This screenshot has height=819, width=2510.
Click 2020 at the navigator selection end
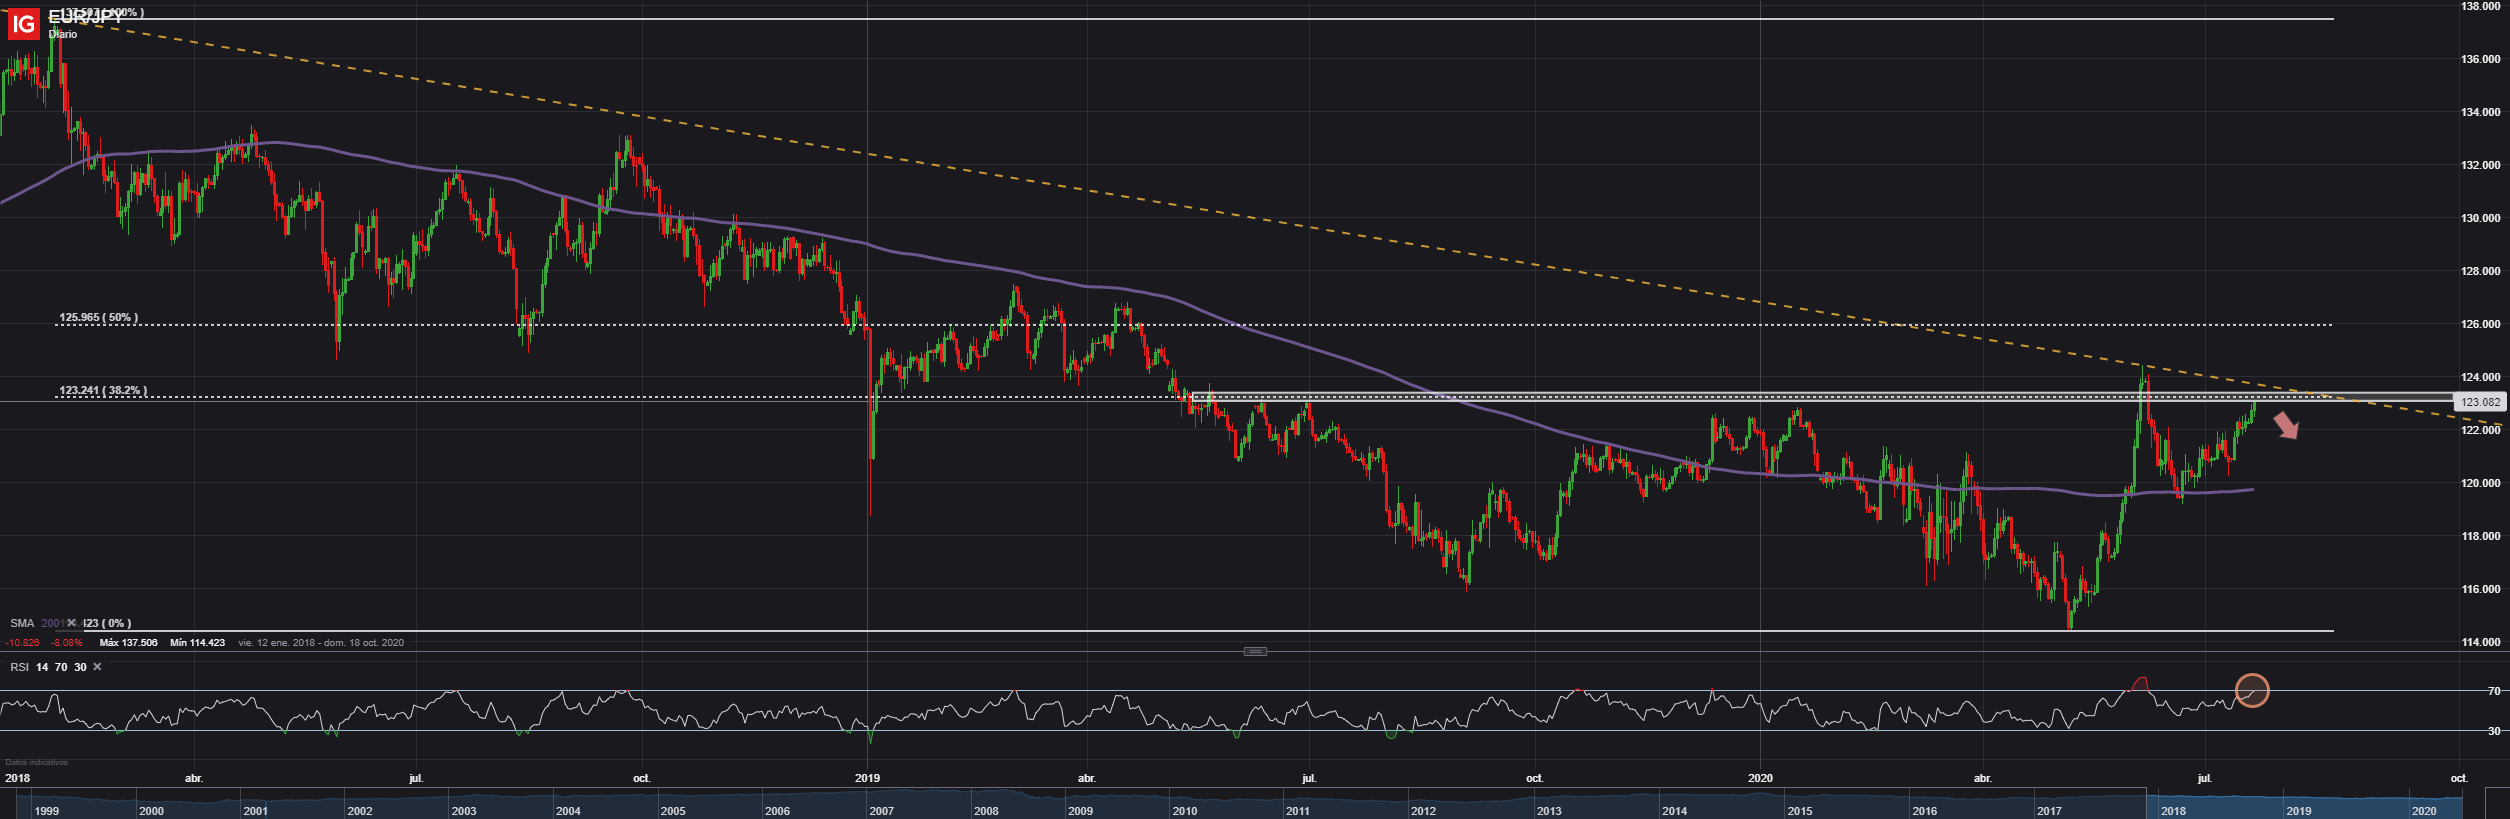pyautogui.click(x=2424, y=811)
